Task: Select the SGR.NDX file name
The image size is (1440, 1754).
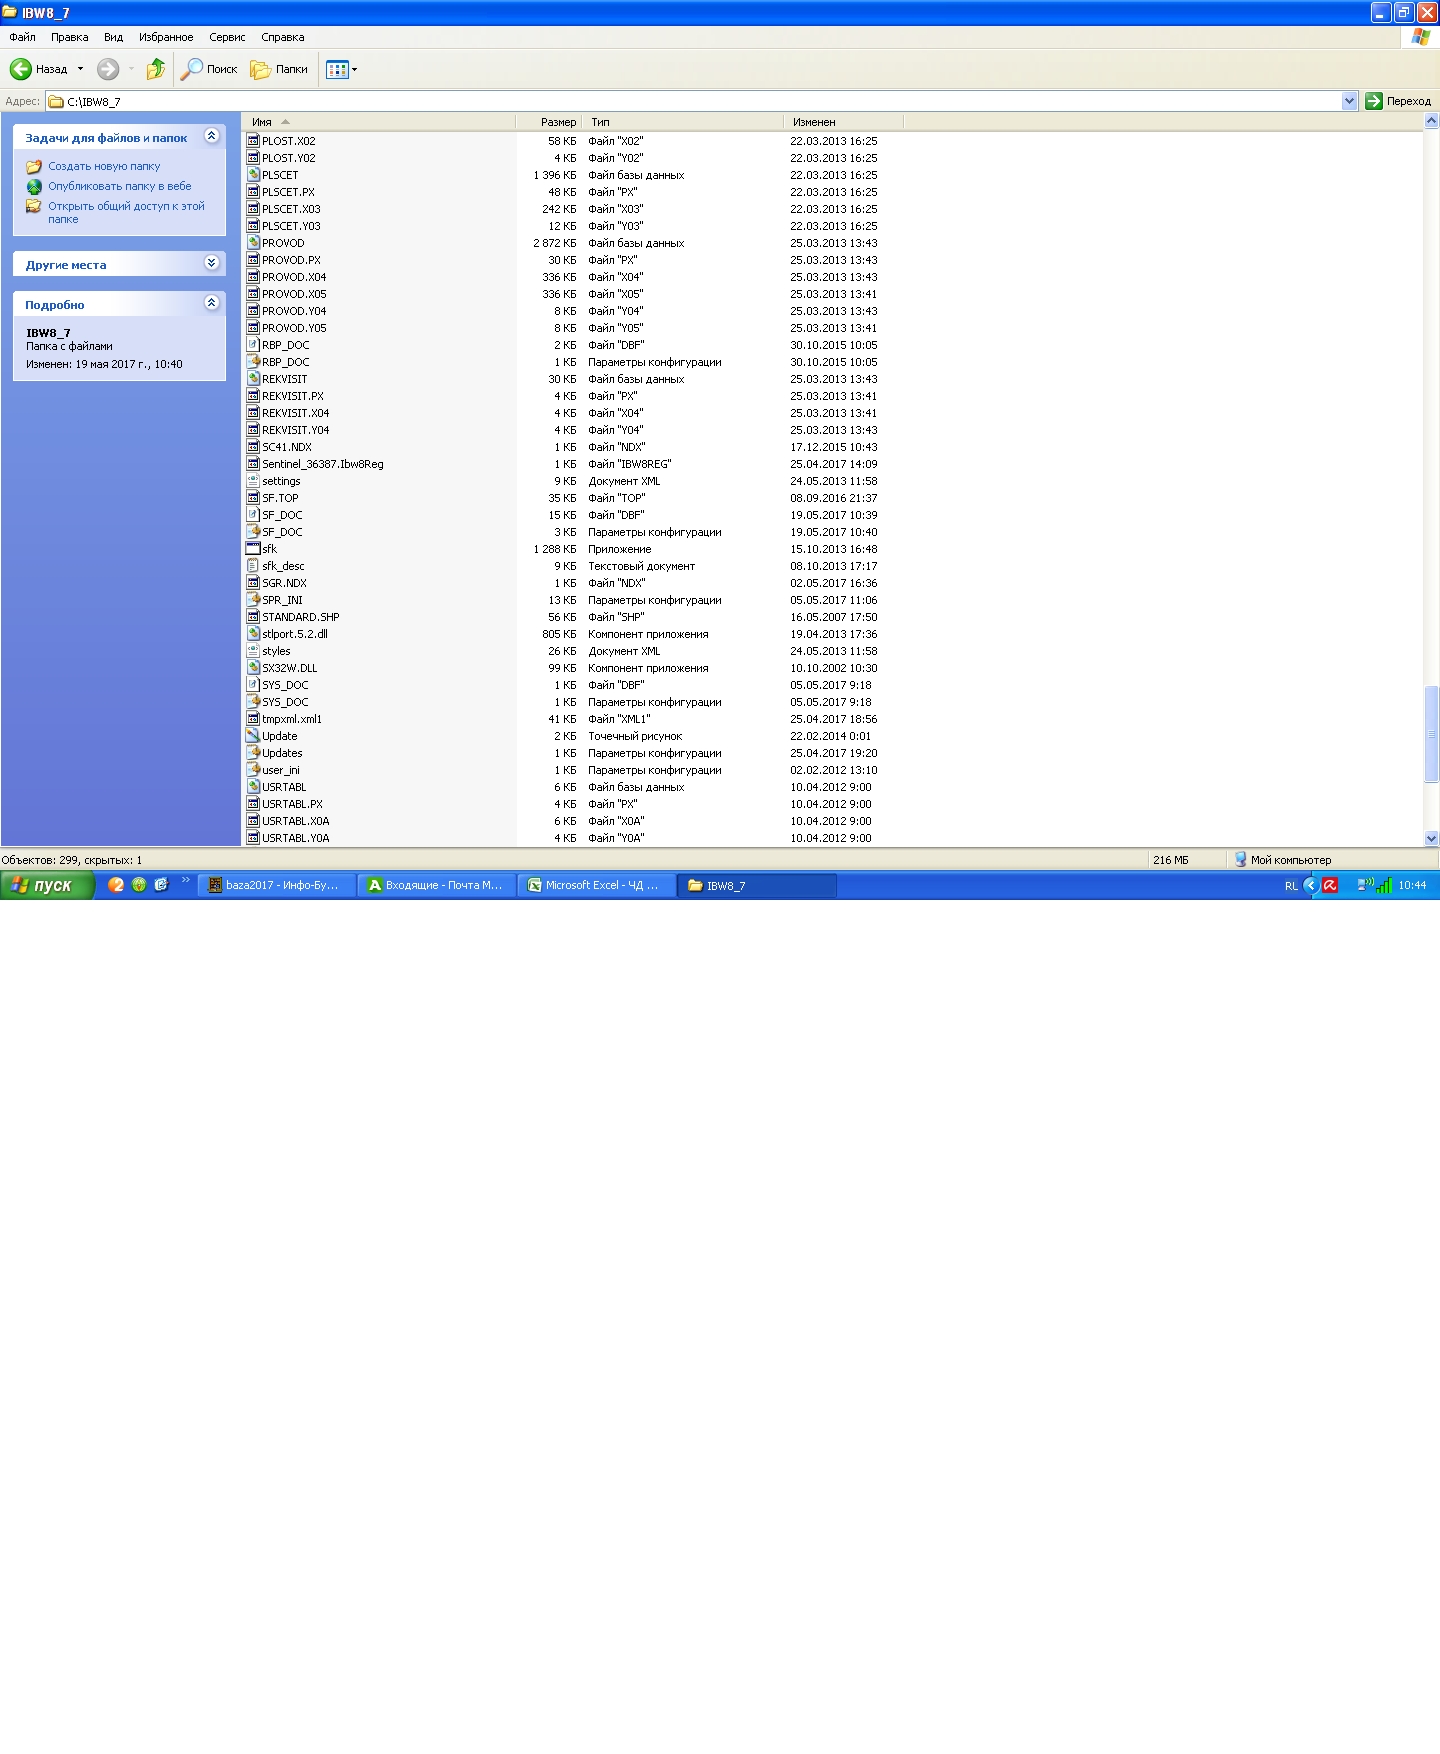Action: pyautogui.click(x=284, y=583)
